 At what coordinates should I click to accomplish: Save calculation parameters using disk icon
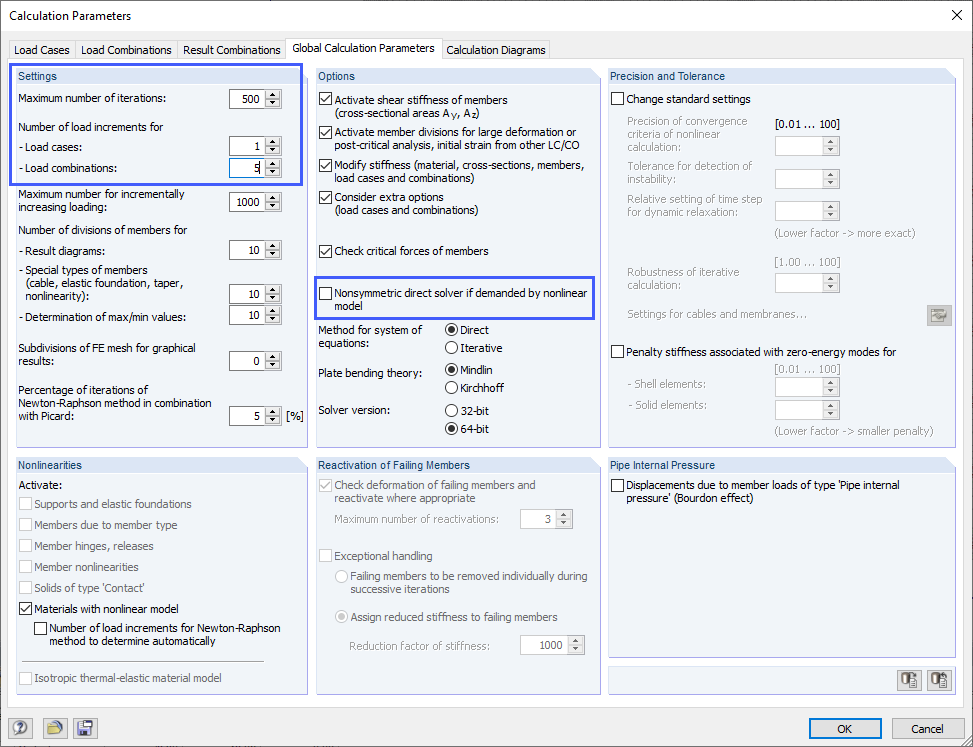coord(85,728)
